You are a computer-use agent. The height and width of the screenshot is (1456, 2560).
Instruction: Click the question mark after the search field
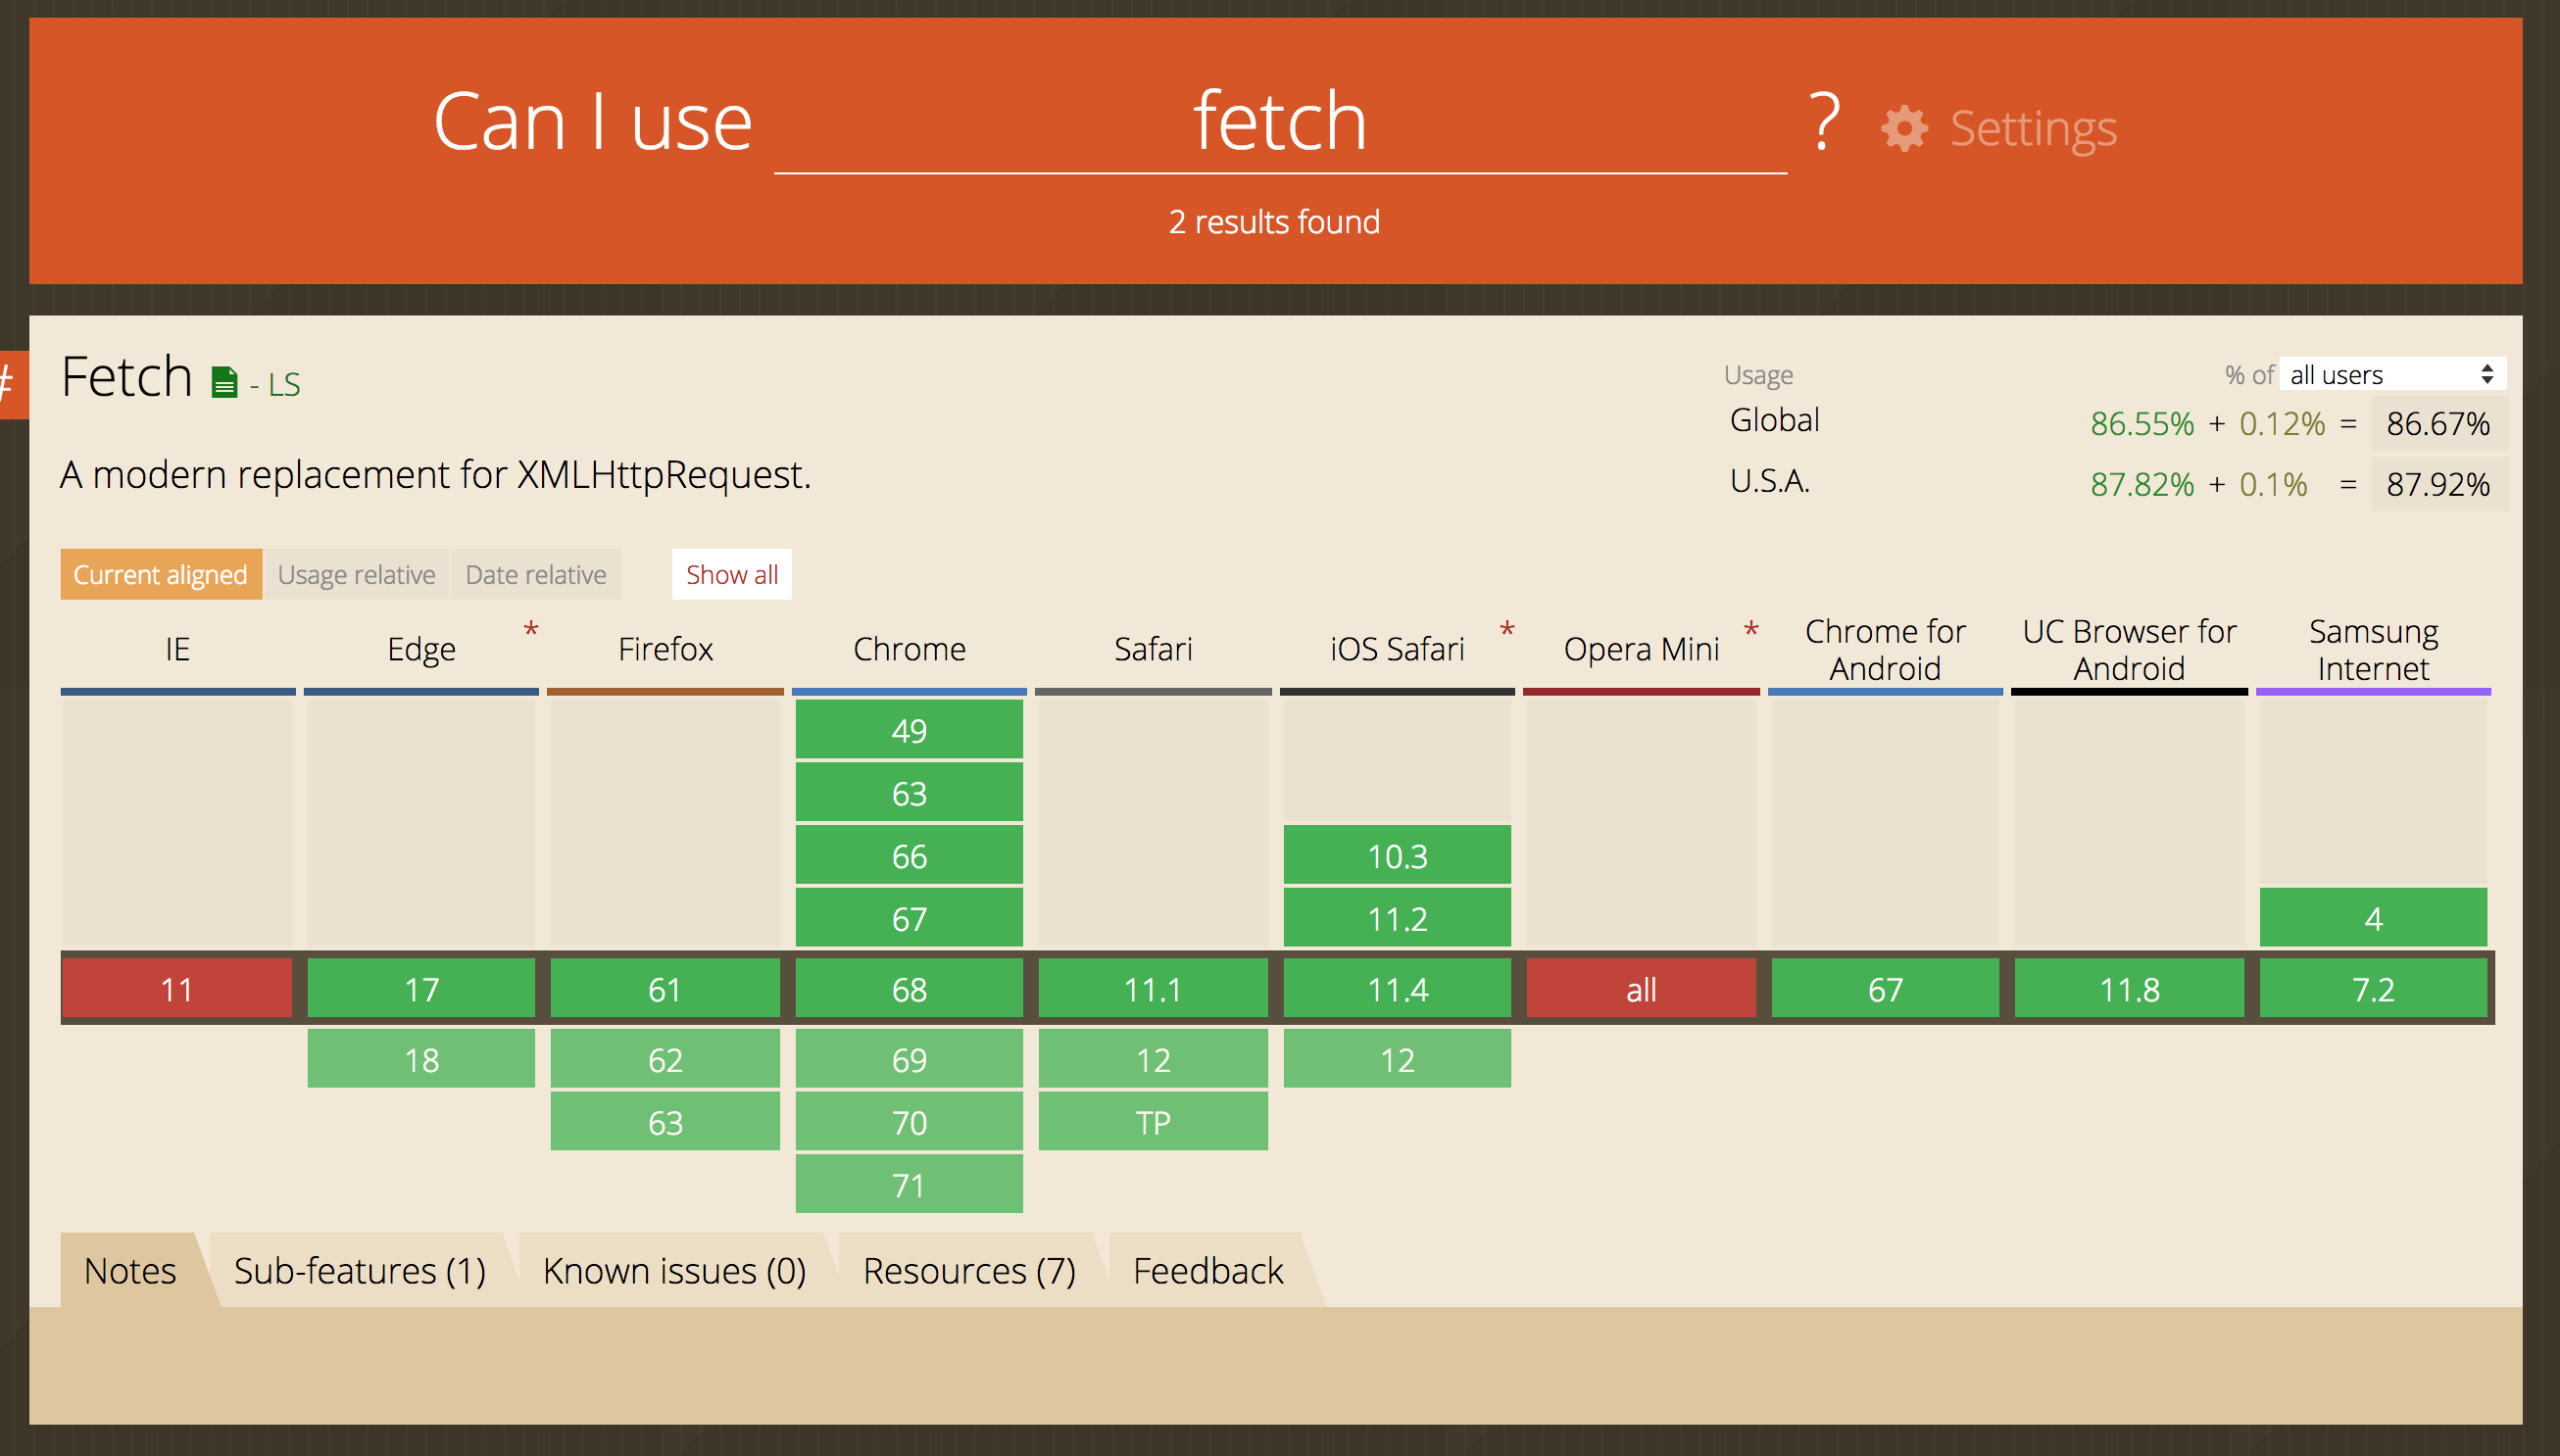pos(1825,122)
